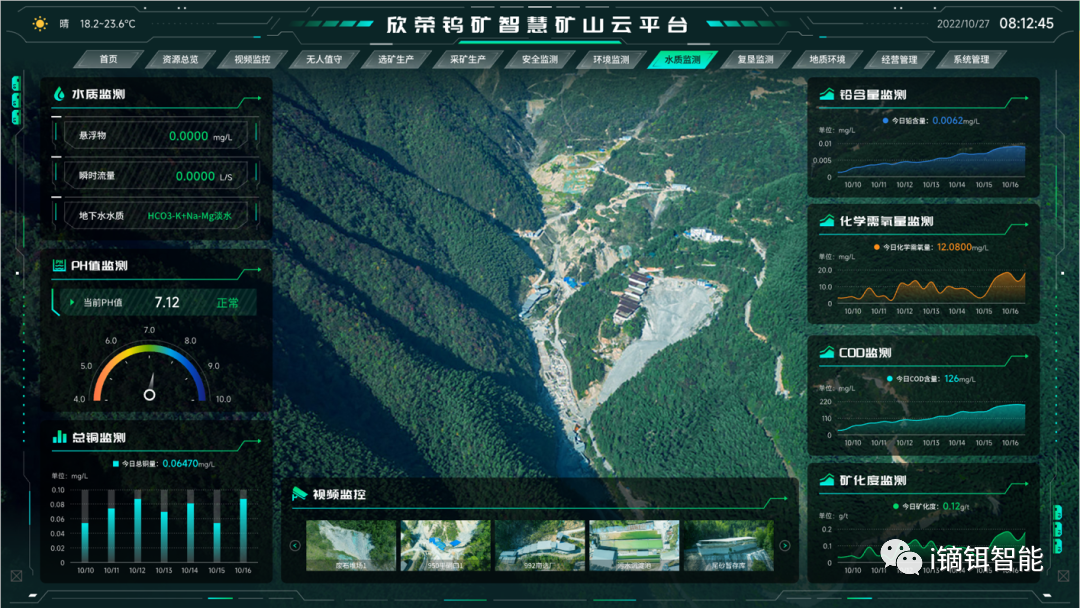Click the sun weather icon

pyautogui.click(x=40, y=23)
